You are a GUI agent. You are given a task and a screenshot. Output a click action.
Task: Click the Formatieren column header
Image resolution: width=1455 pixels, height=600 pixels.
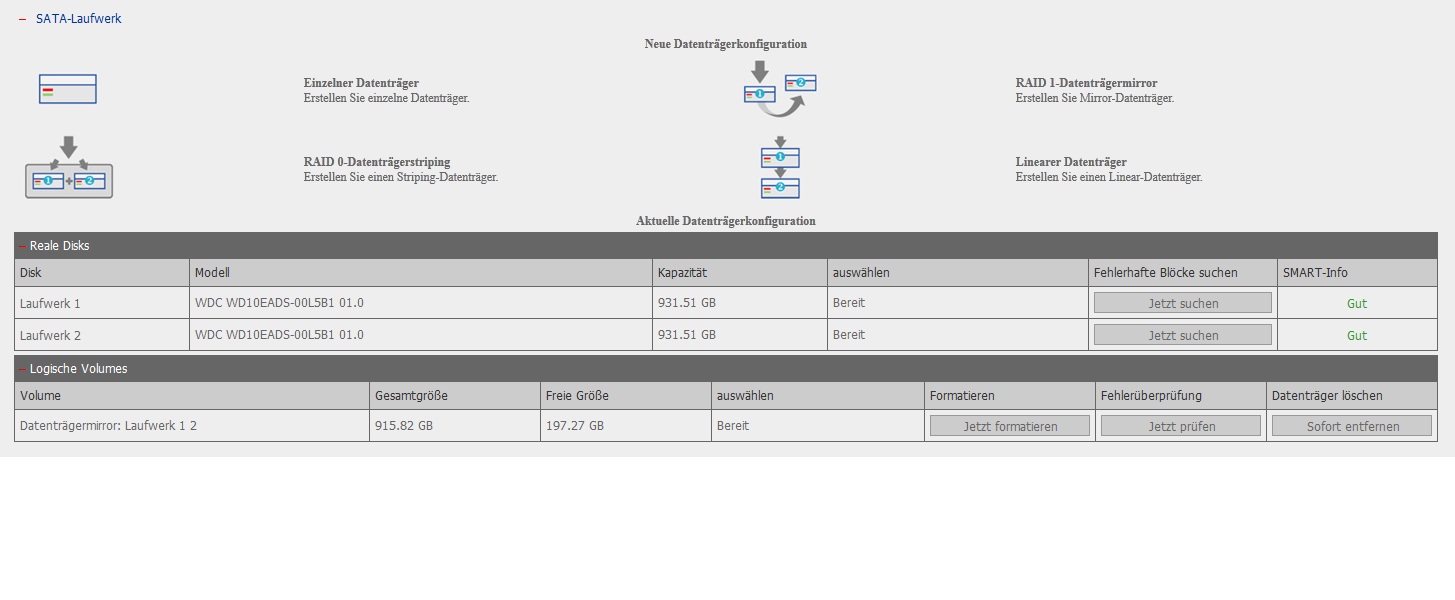[x=1010, y=396]
